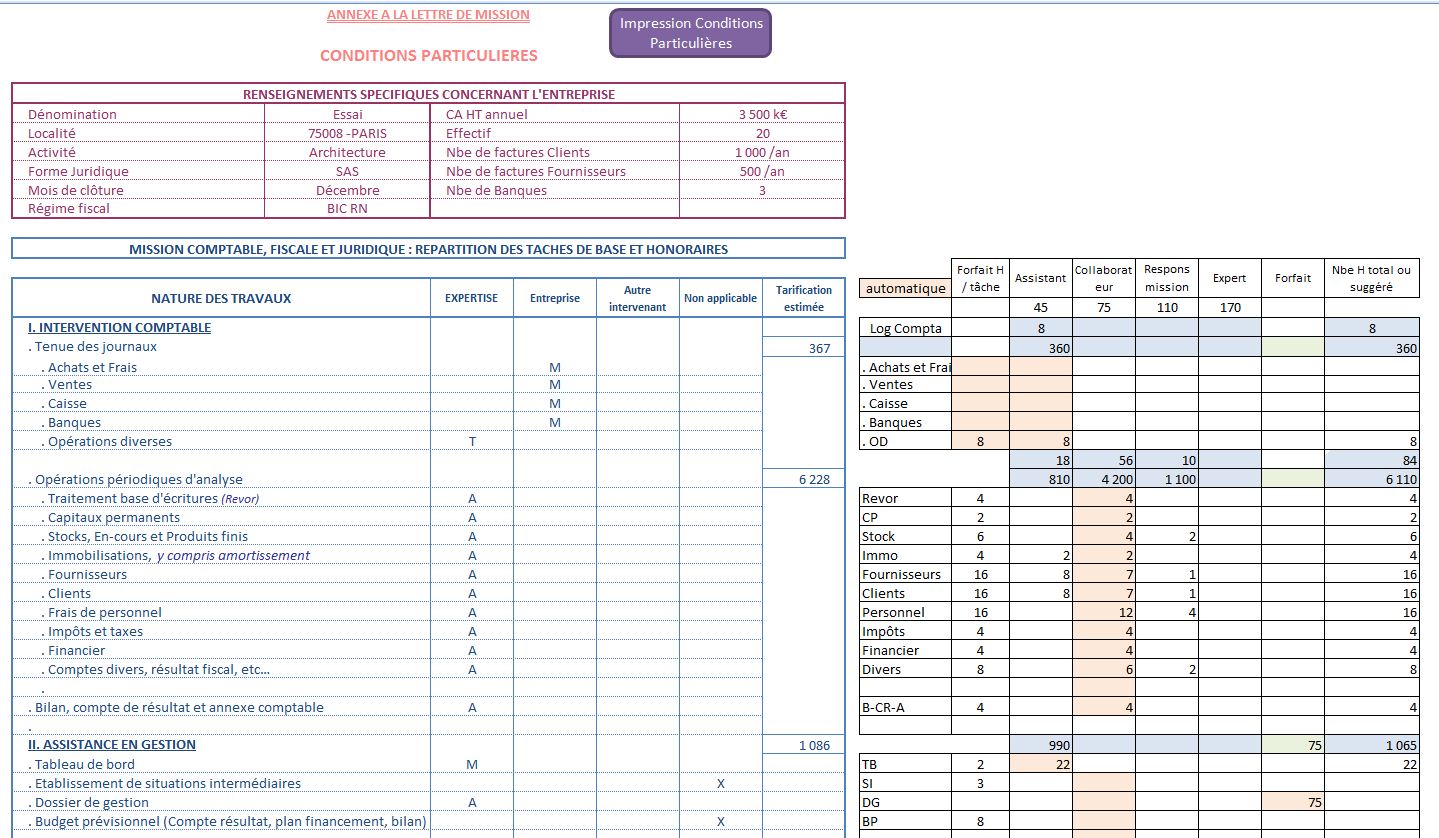
Task: Click the 'Dossier de gestion' row label
Action: point(88,802)
